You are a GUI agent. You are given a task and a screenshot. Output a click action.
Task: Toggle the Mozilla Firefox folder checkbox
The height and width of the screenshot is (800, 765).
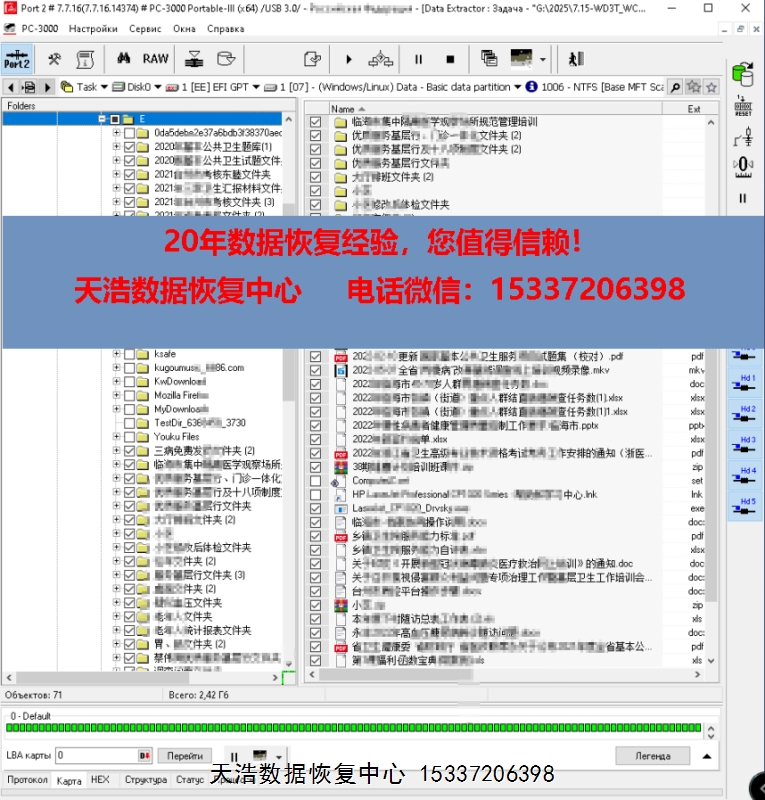pos(129,396)
